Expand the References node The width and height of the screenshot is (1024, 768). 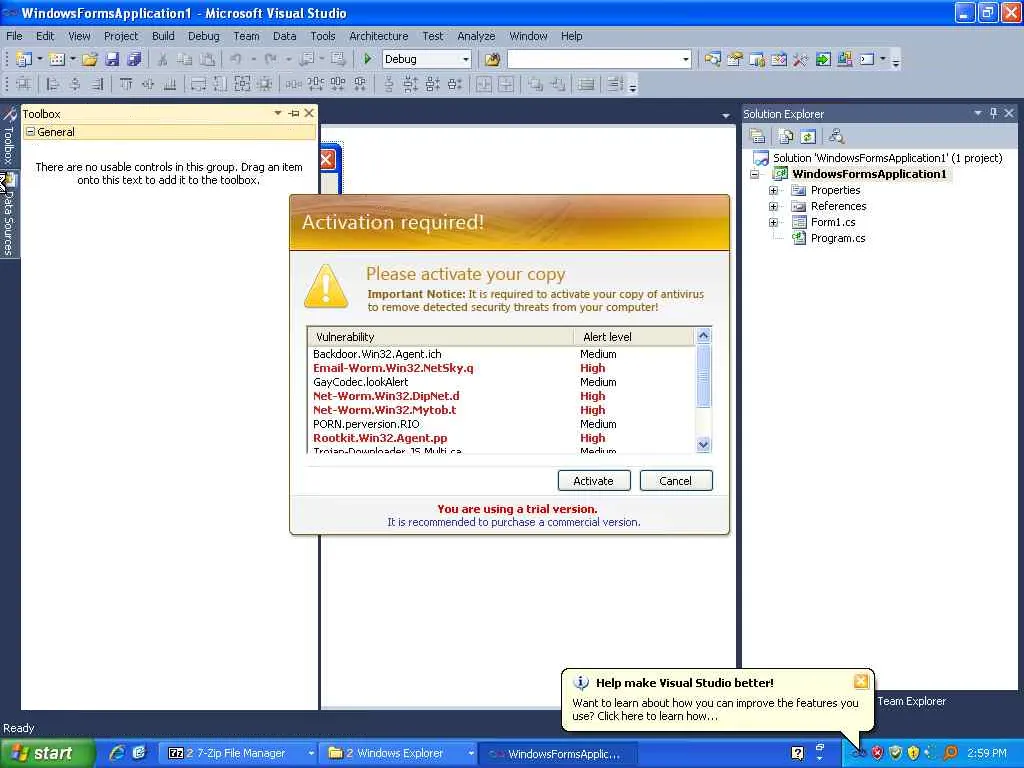coord(773,206)
